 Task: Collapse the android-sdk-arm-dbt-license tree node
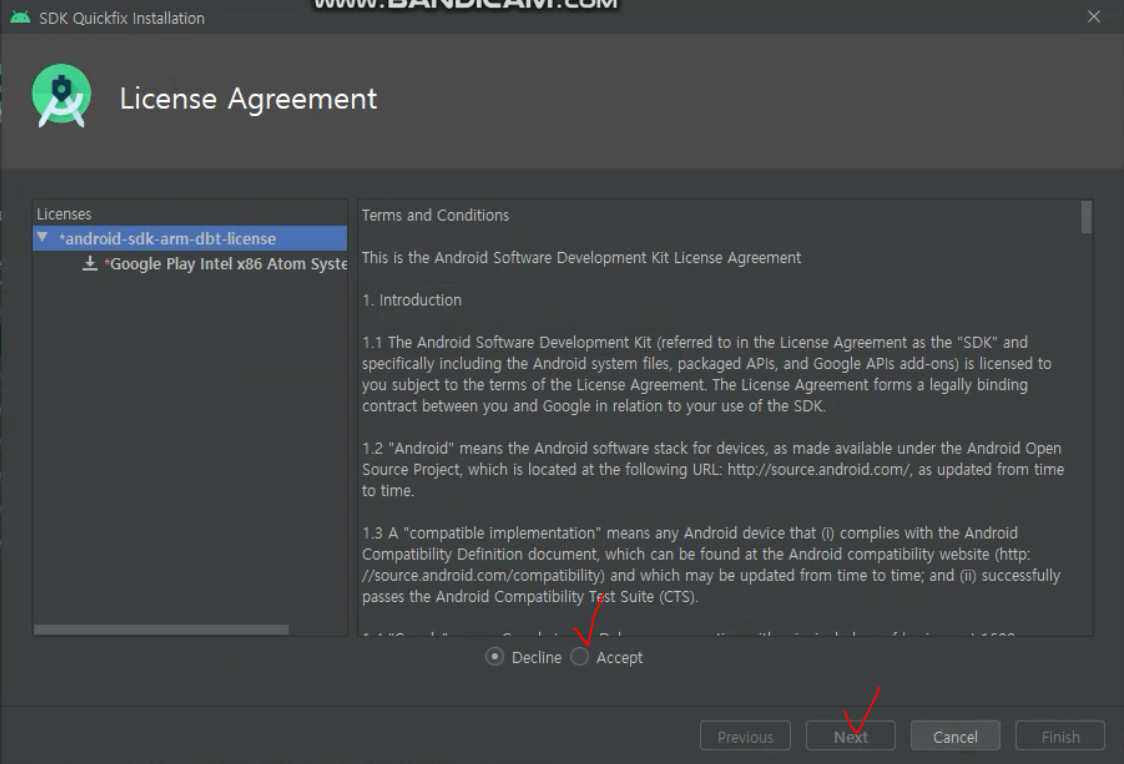(x=42, y=237)
